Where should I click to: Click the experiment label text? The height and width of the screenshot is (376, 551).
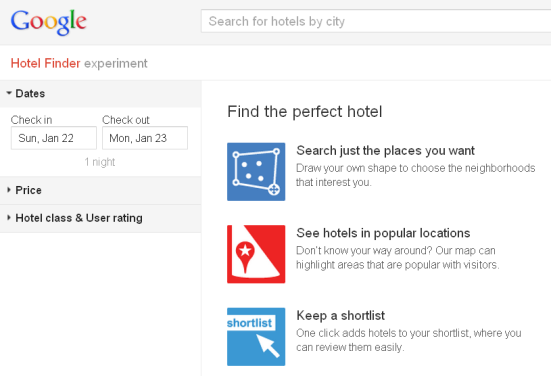116,64
